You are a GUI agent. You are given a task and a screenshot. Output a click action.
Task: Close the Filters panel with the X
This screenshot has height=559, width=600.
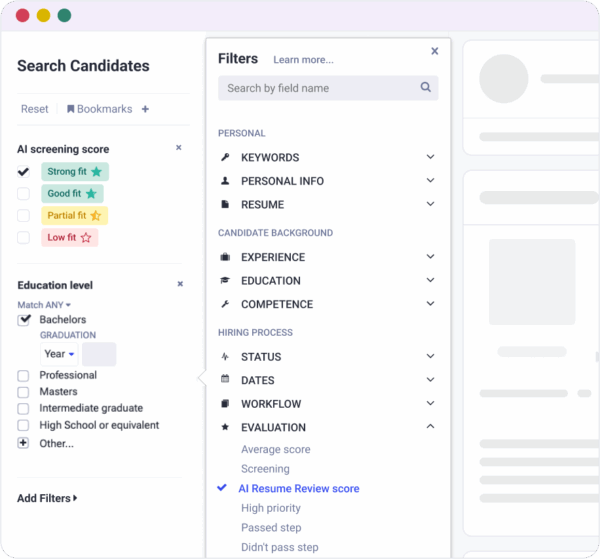coord(435,51)
